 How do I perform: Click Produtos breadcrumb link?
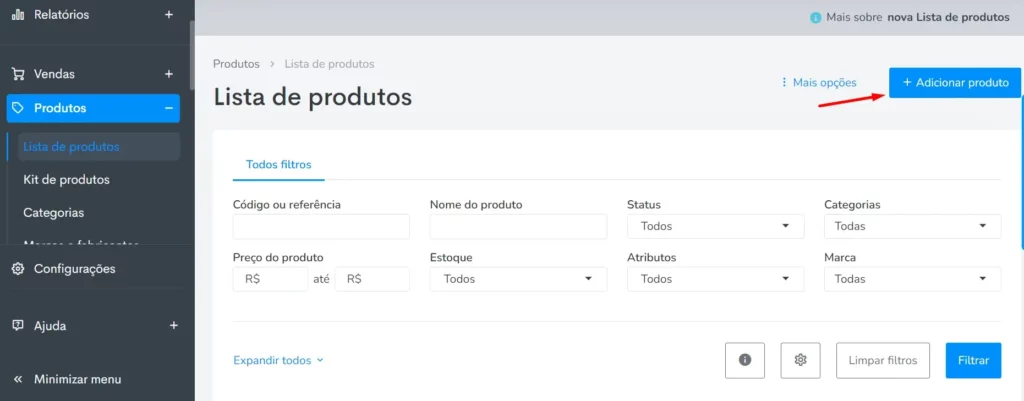pos(236,64)
